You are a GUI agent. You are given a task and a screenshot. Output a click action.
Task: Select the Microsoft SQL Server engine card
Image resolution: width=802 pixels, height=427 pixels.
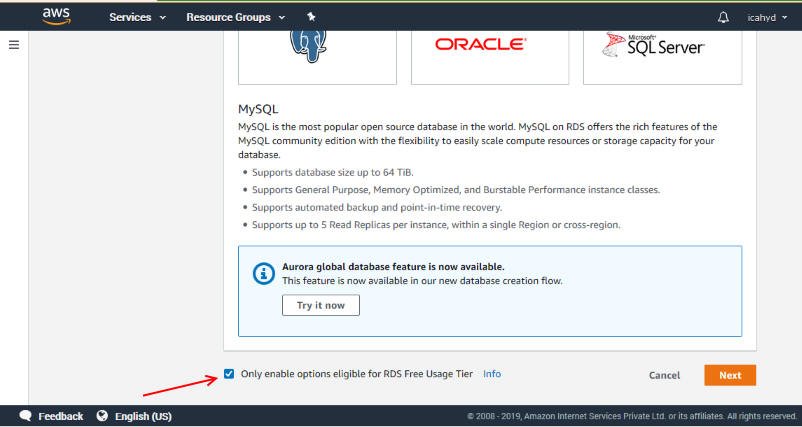(662, 57)
